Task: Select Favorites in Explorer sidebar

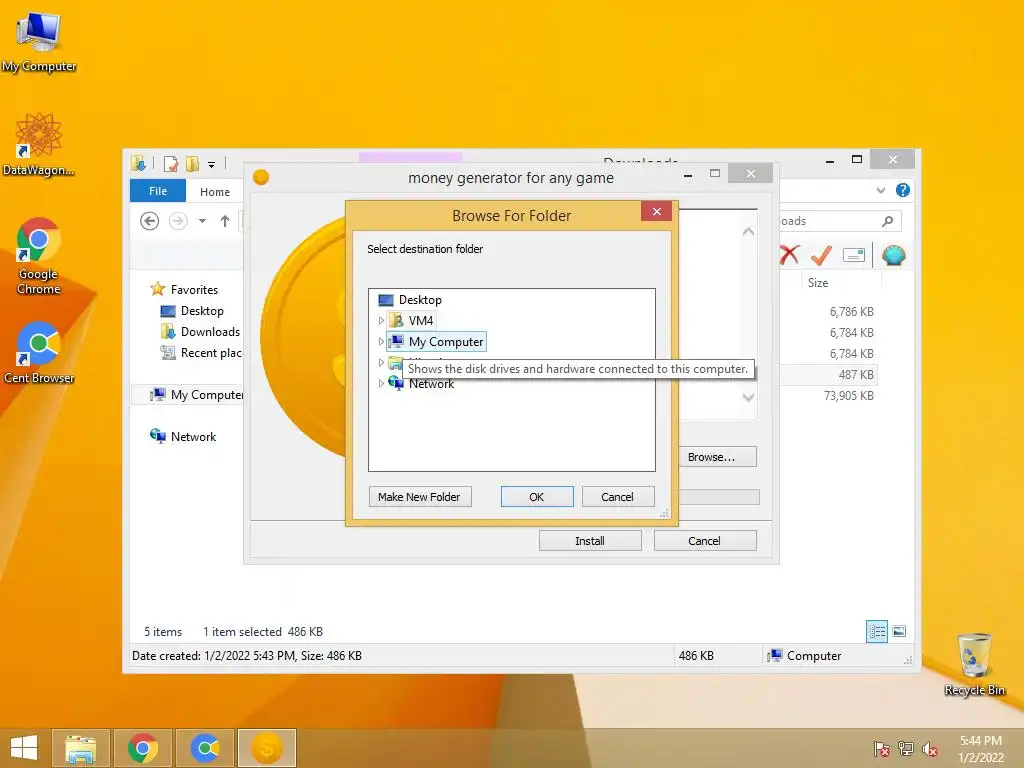Action: [184, 289]
